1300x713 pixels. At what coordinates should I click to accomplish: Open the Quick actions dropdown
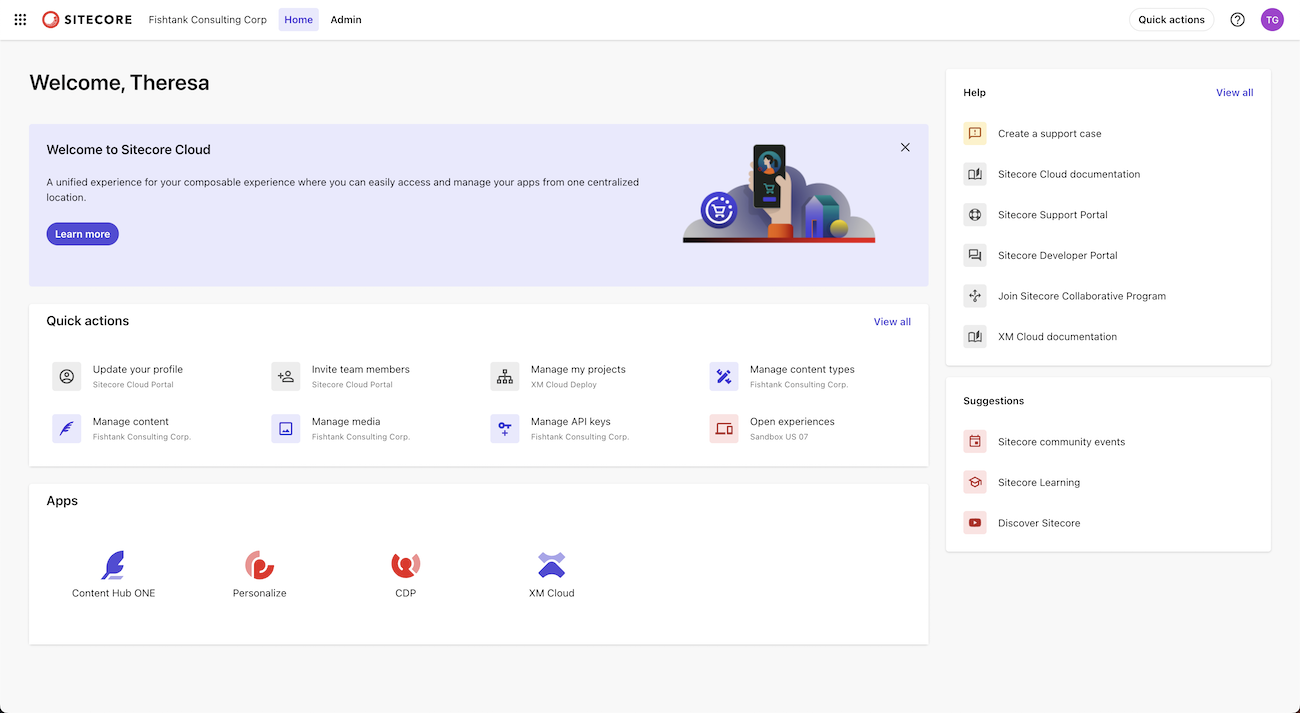coord(1171,18)
